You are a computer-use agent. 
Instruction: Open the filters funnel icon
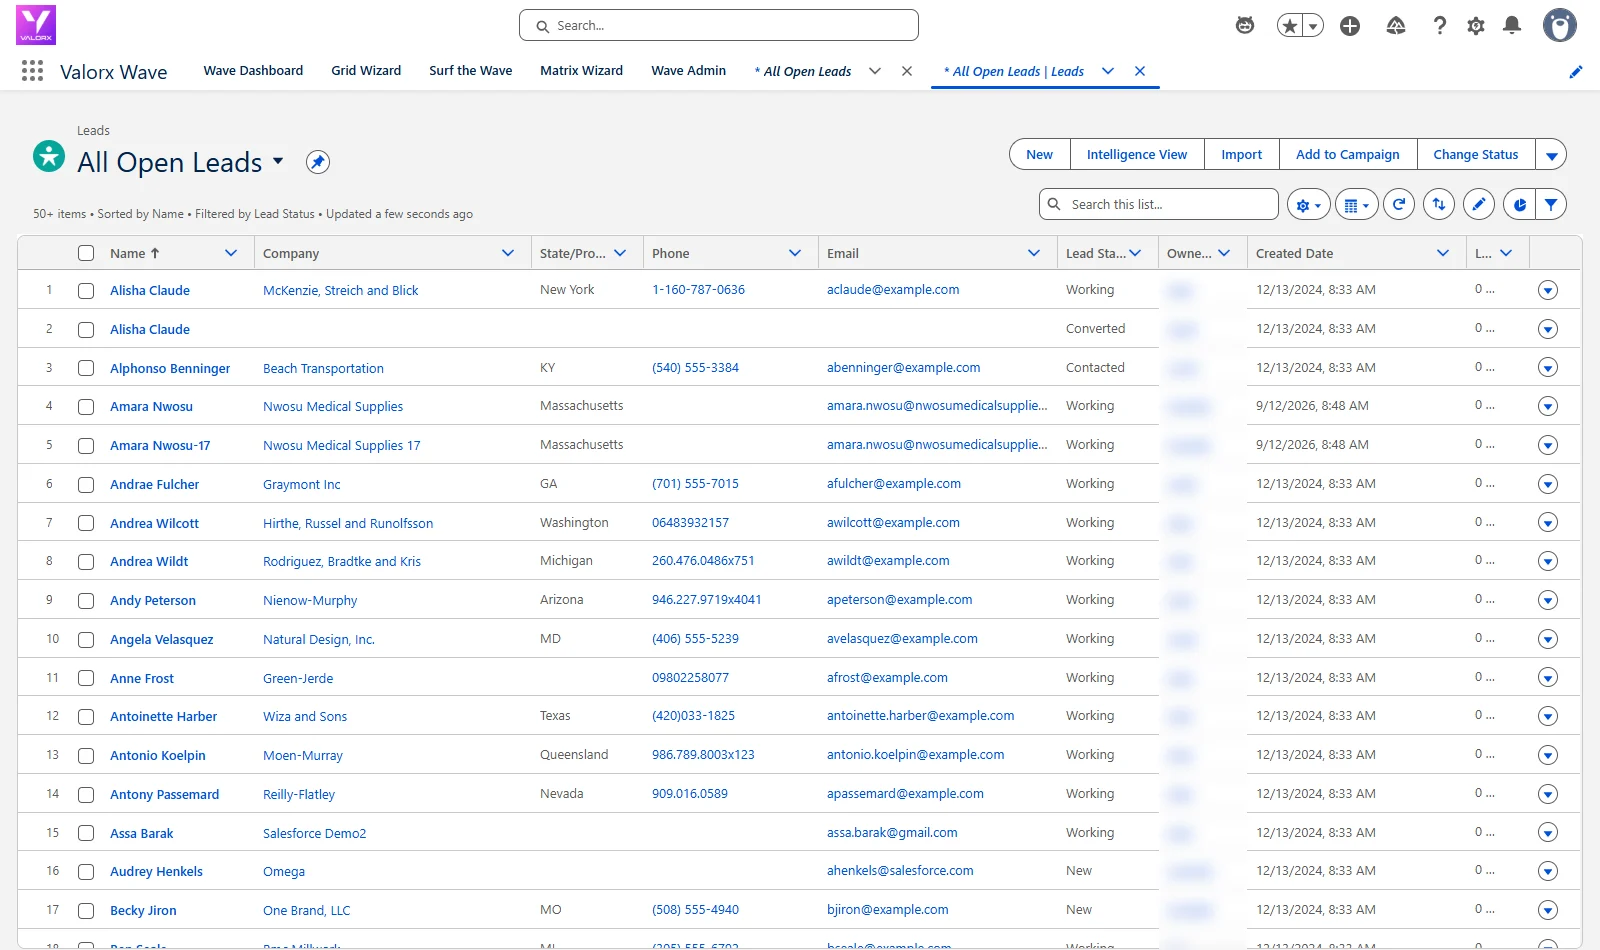click(1551, 204)
